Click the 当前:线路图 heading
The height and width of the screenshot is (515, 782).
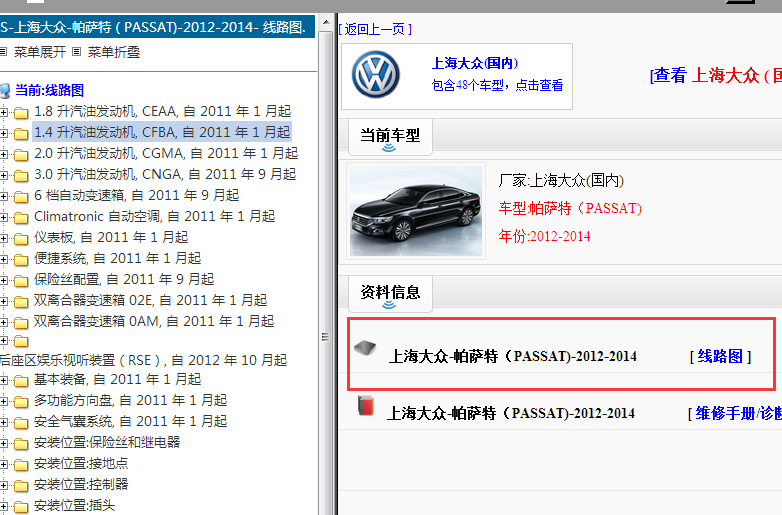pyautogui.click(x=49, y=90)
